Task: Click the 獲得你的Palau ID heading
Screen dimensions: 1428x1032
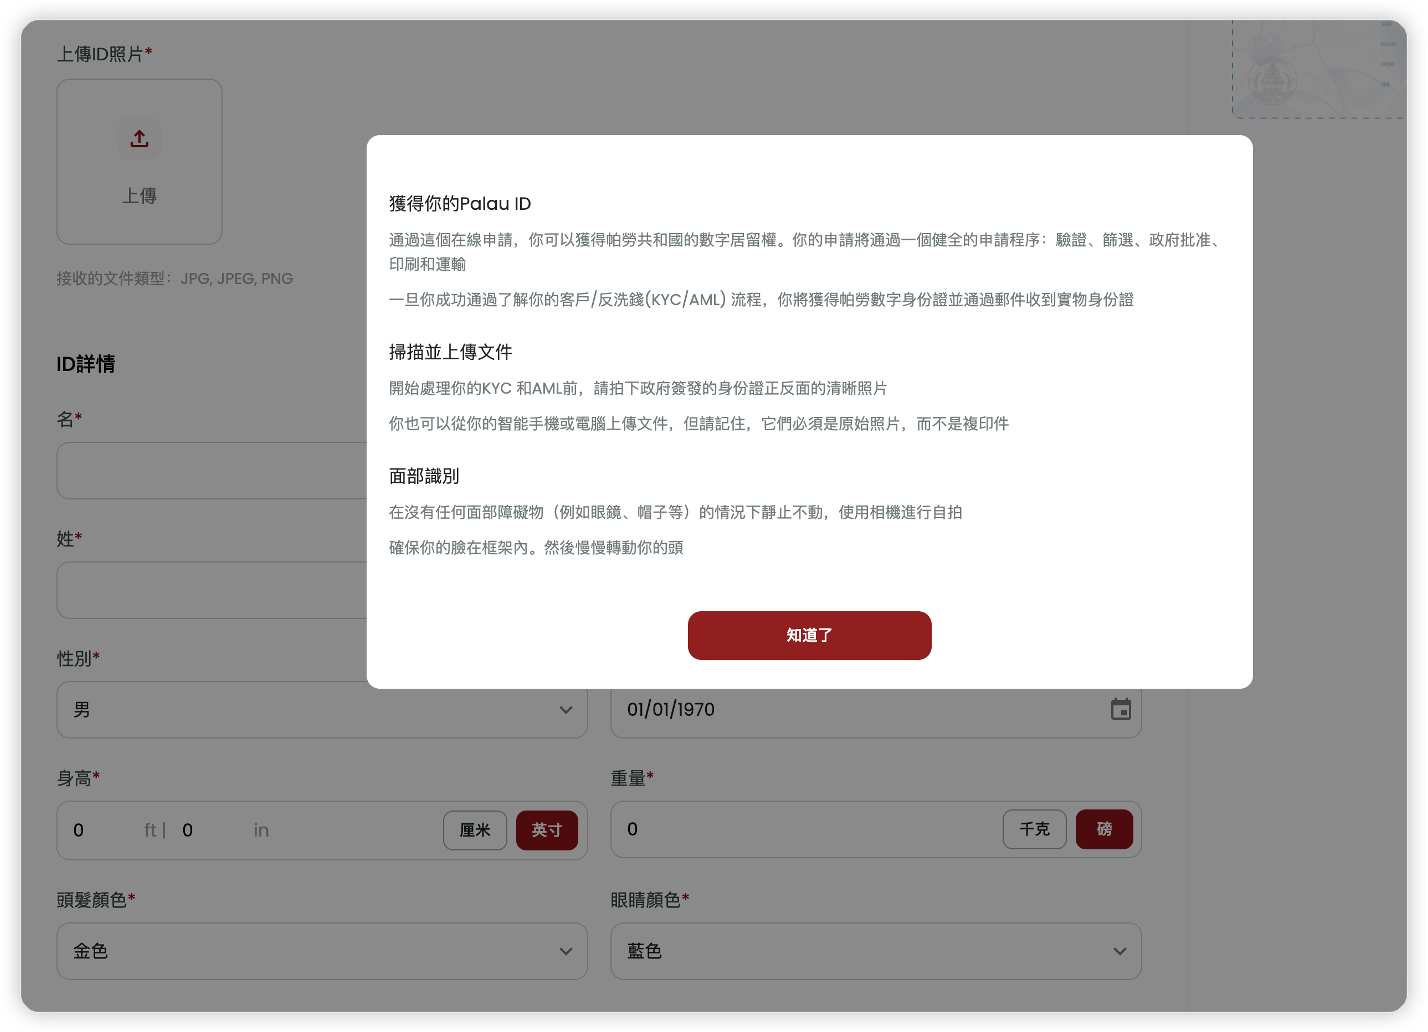Action: pos(460,204)
